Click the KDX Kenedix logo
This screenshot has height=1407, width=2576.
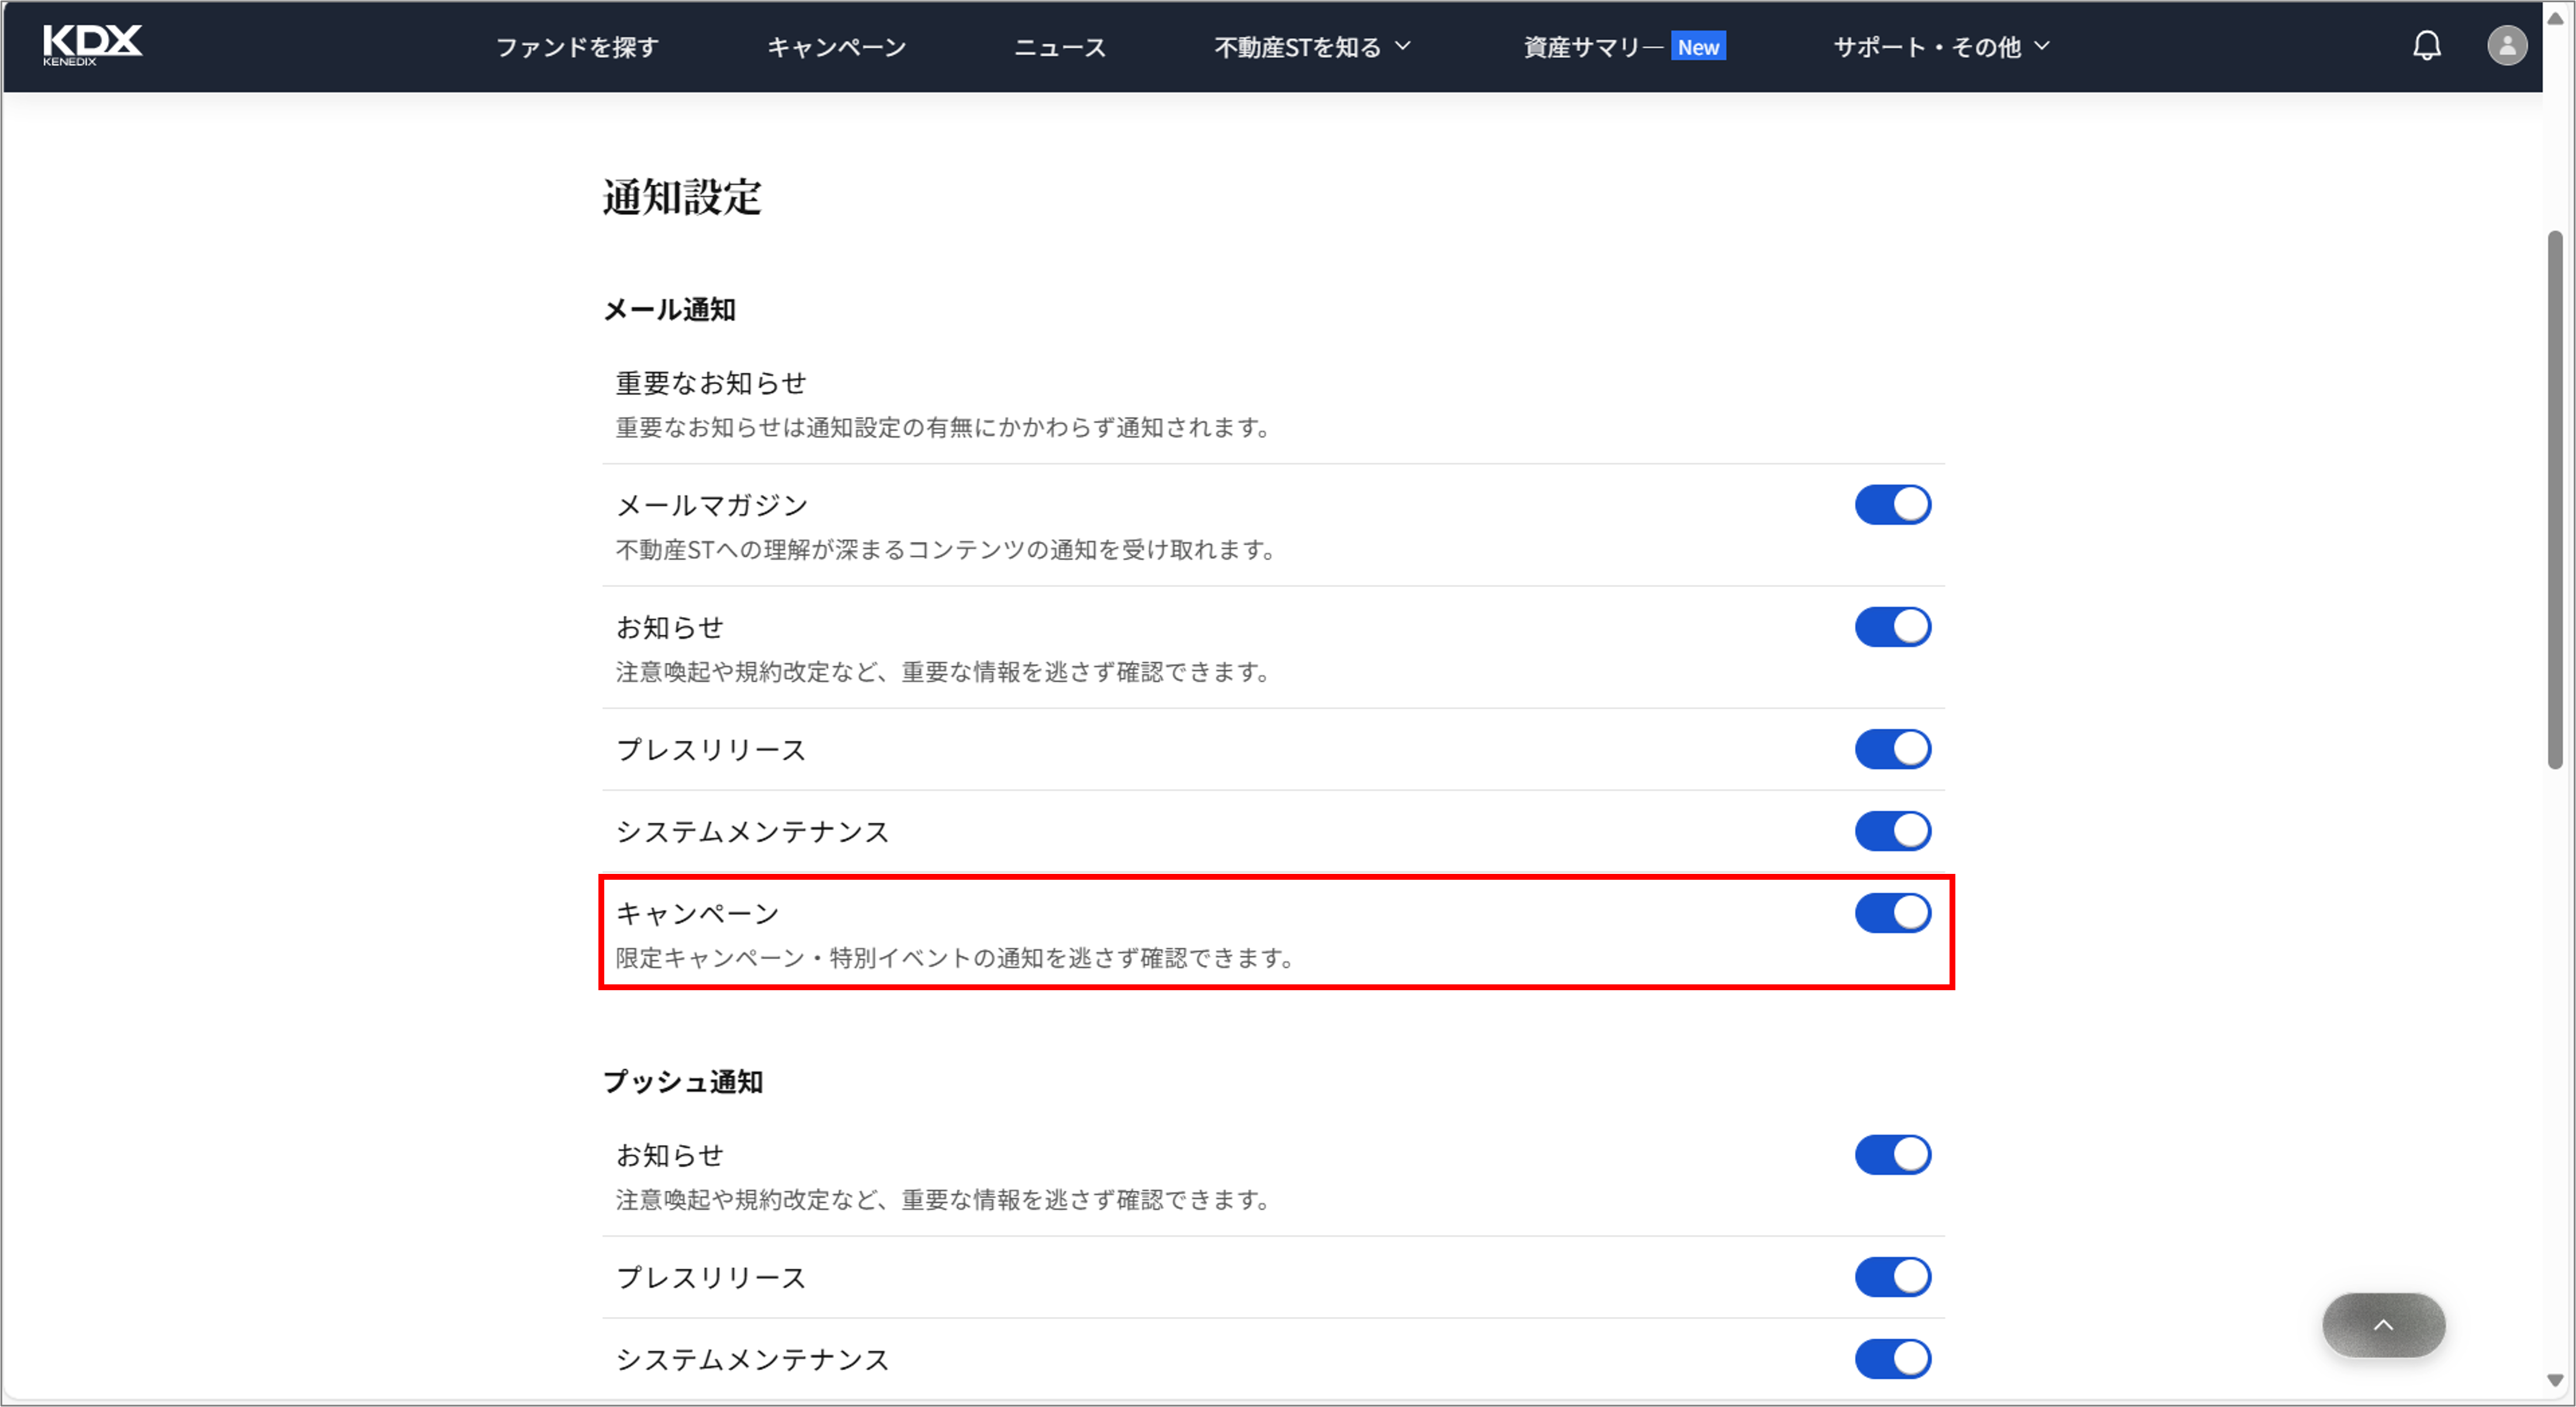[92, 45]
